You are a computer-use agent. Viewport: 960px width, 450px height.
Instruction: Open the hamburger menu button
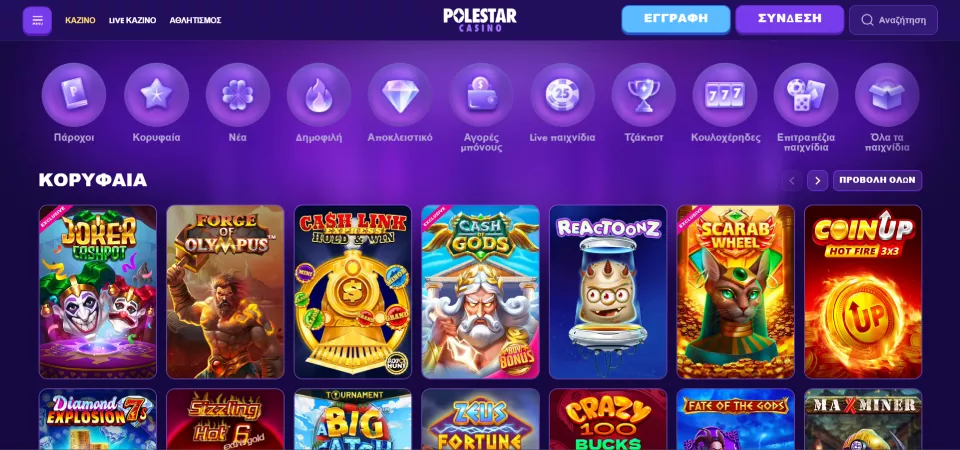pos(37,21)
